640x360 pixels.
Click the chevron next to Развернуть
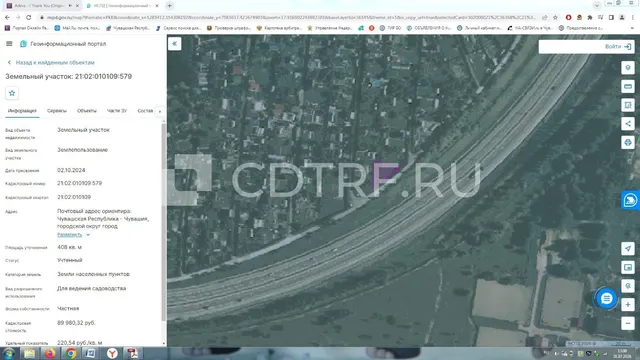pyautogui.click(x=88, y=235)
